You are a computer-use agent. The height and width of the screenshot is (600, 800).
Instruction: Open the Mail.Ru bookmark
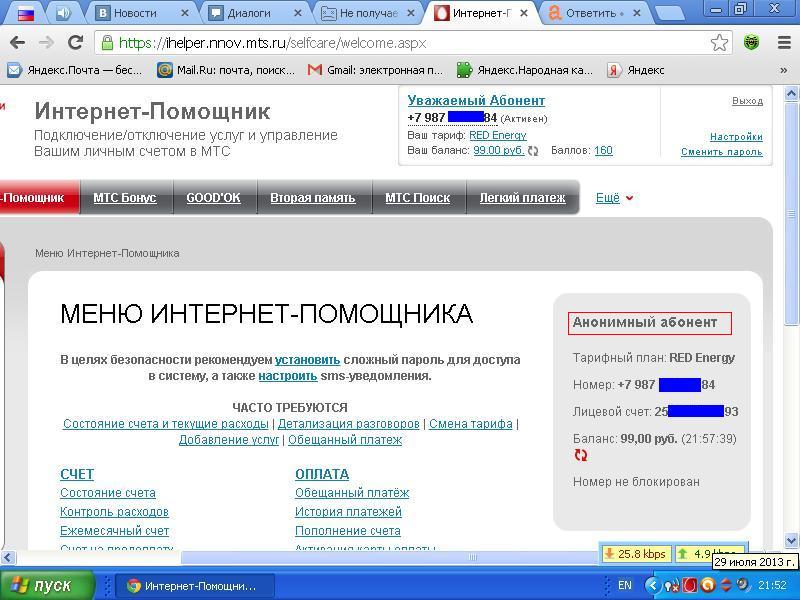point(226,70)
